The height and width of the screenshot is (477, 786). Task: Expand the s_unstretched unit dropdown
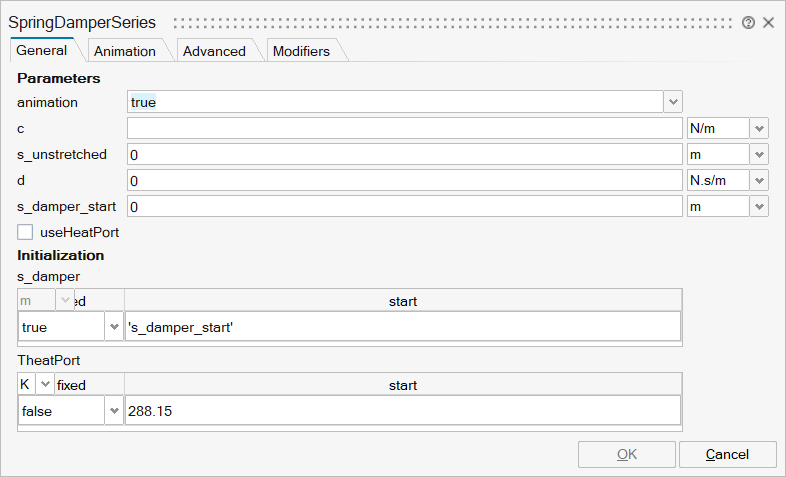(759, 154)
